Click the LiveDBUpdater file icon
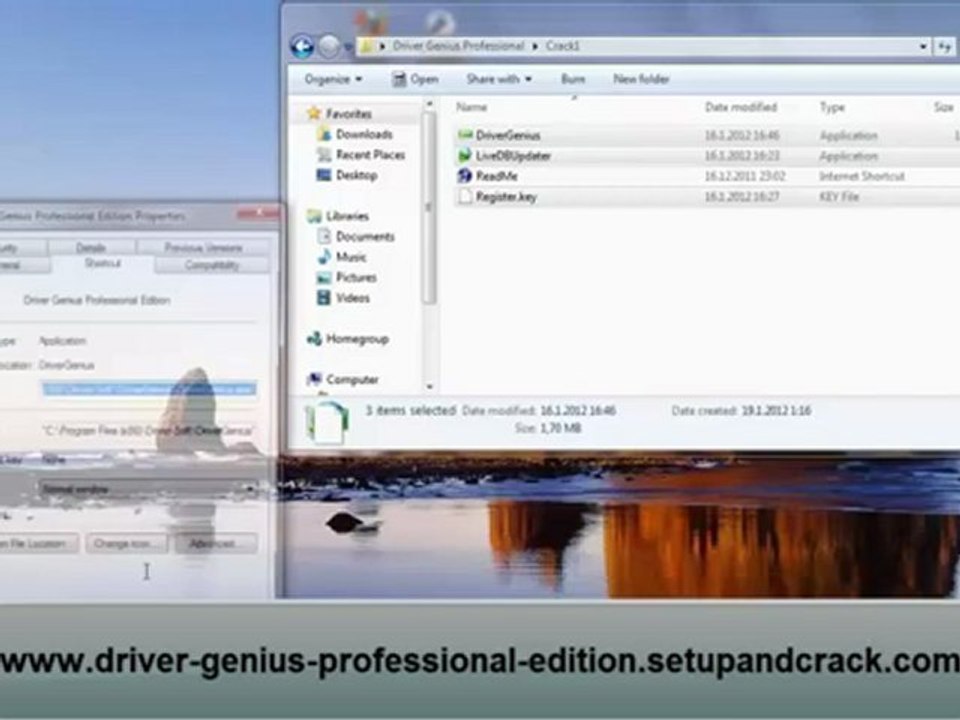Screen dimensions: 960x720 pos(465,156)
